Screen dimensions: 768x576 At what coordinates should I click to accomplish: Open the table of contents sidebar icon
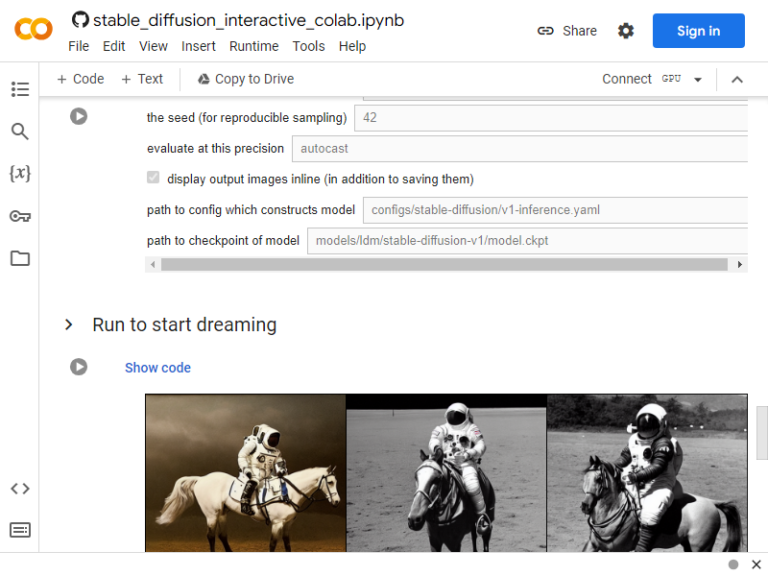tap(20, 89)
